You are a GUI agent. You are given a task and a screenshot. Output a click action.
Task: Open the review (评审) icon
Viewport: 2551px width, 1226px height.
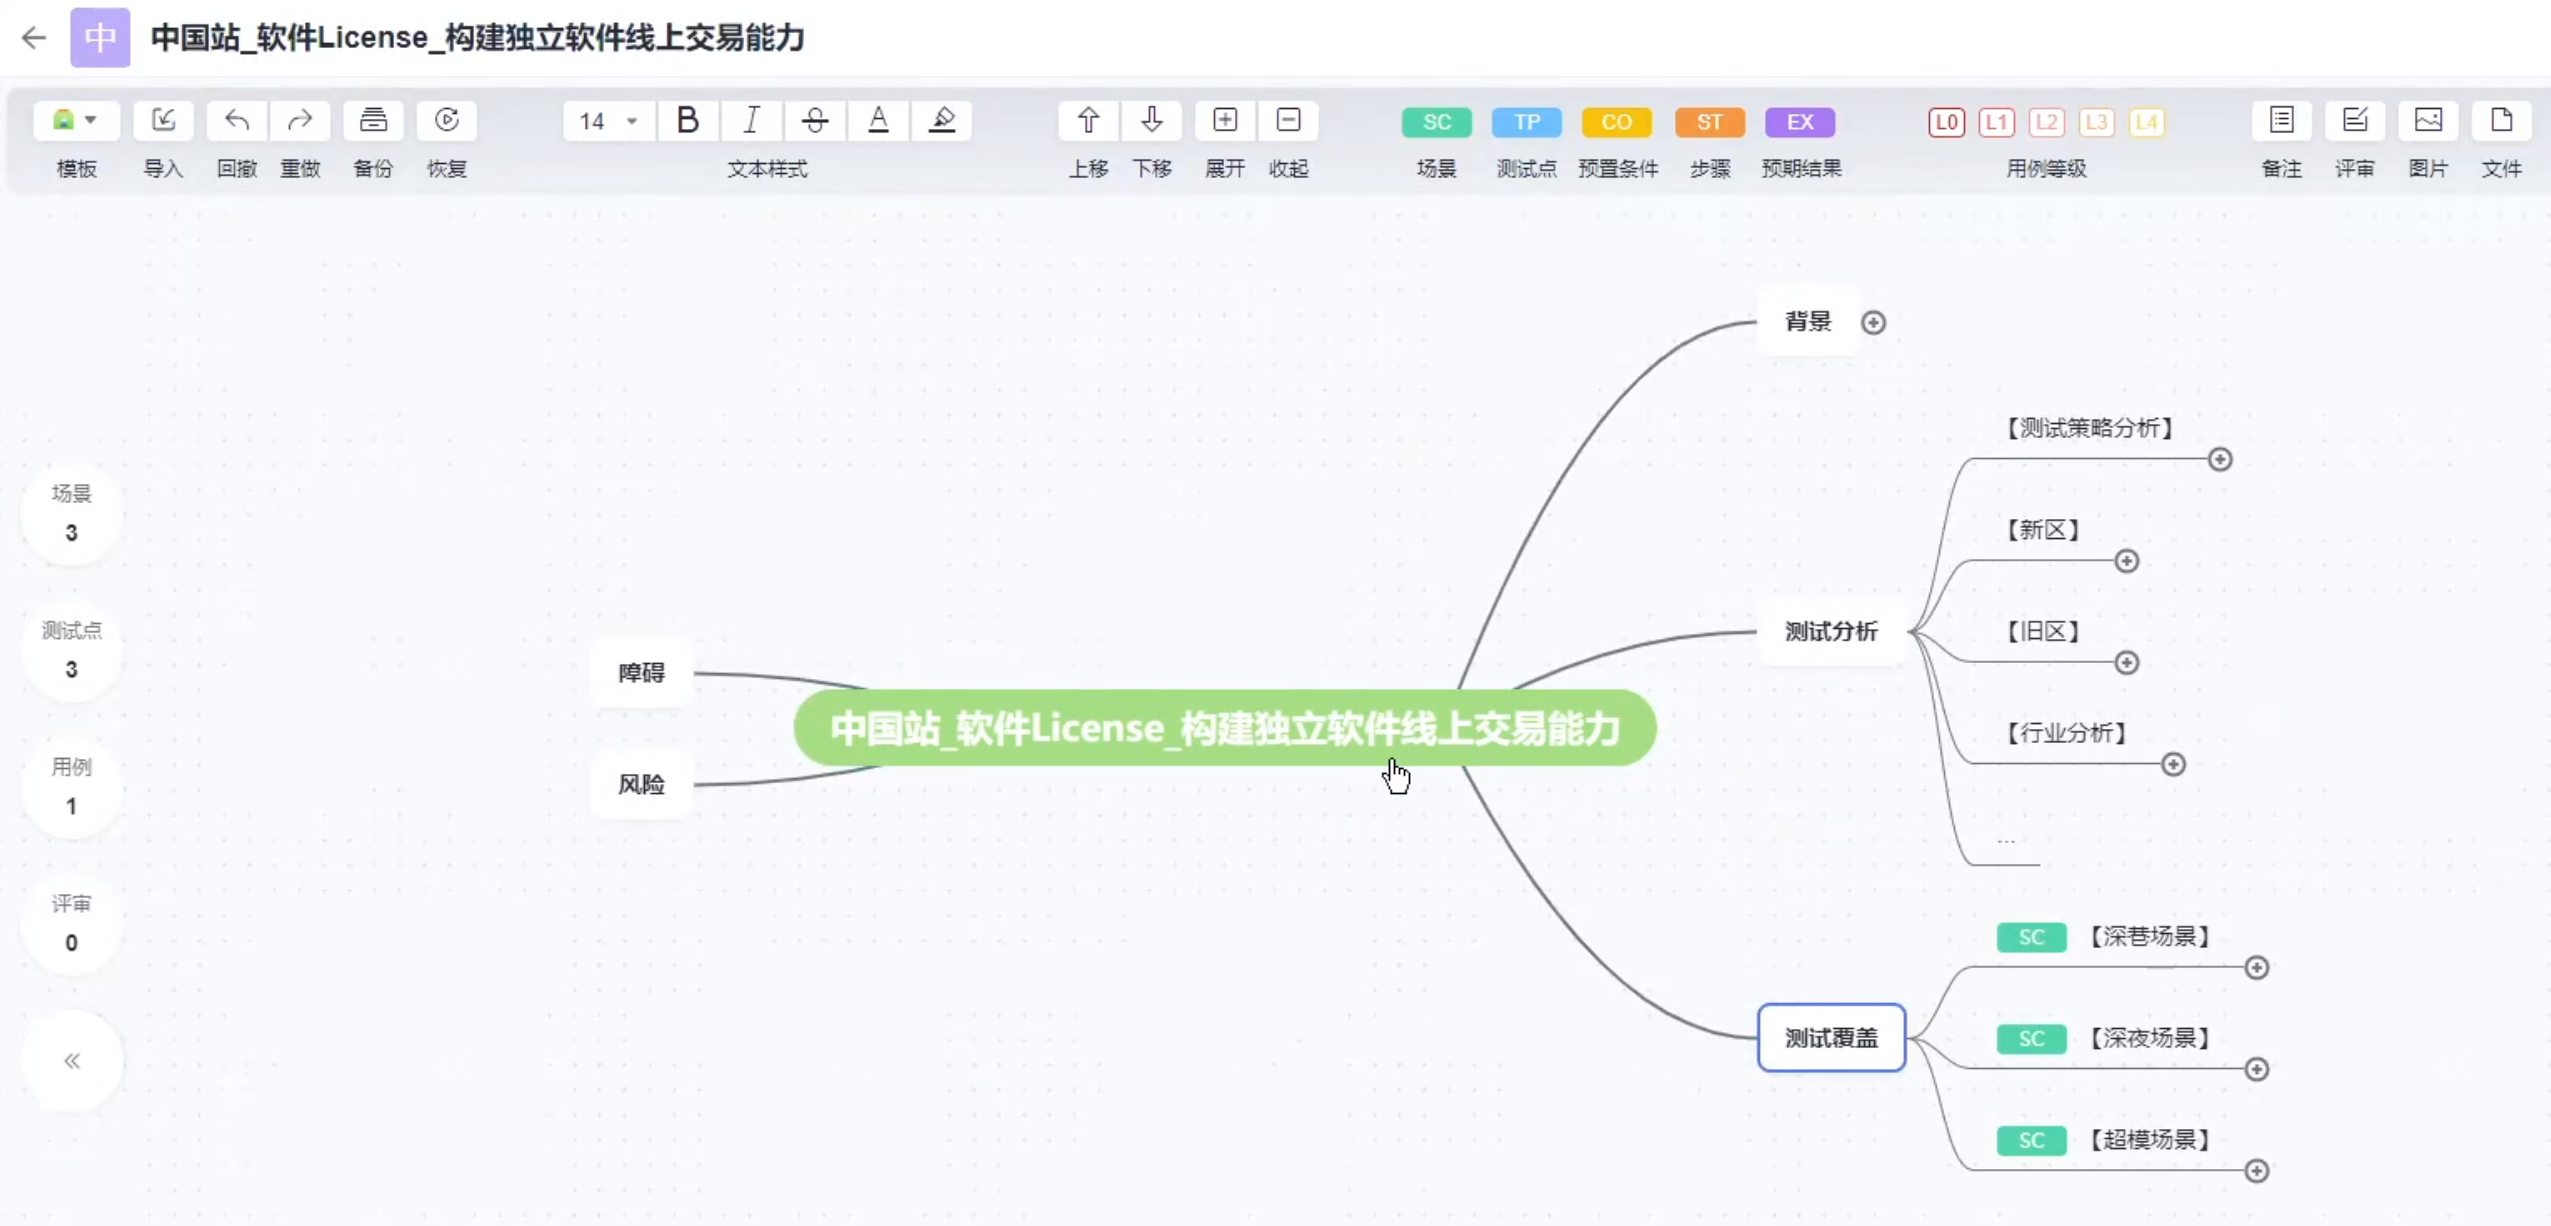click(x=2354, y=121)
